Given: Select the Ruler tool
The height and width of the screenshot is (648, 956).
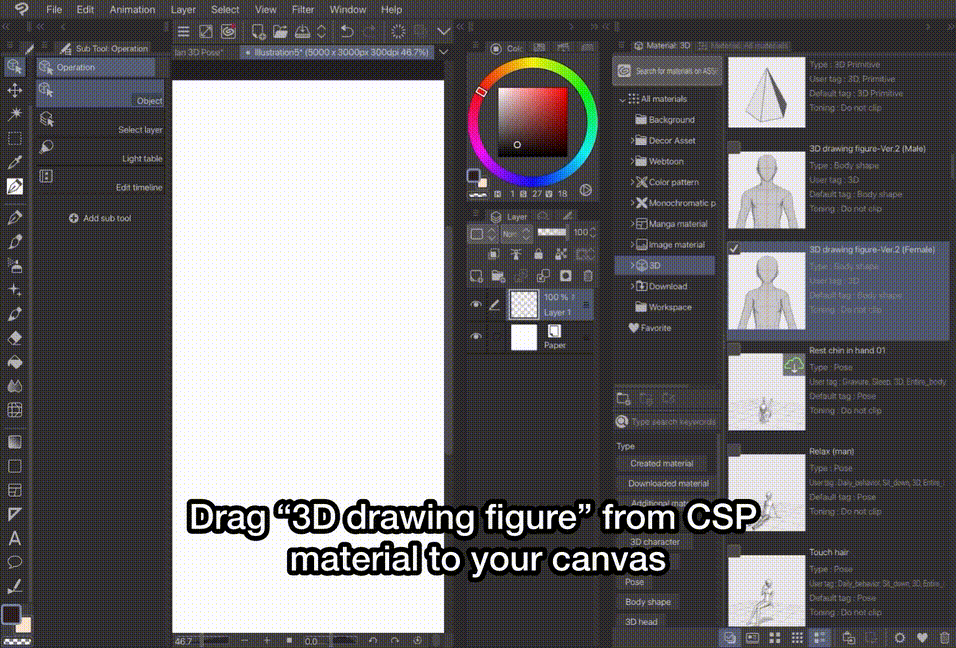Looking at the screenshot, I should coord(14,514).
